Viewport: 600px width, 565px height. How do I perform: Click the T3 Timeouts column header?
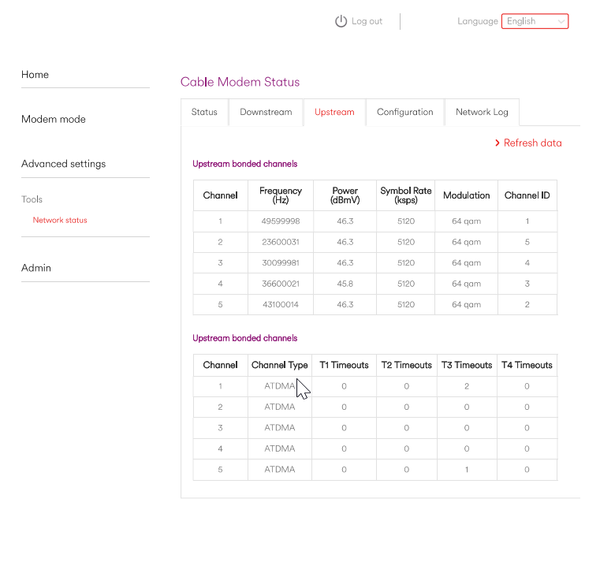point(466,365)
